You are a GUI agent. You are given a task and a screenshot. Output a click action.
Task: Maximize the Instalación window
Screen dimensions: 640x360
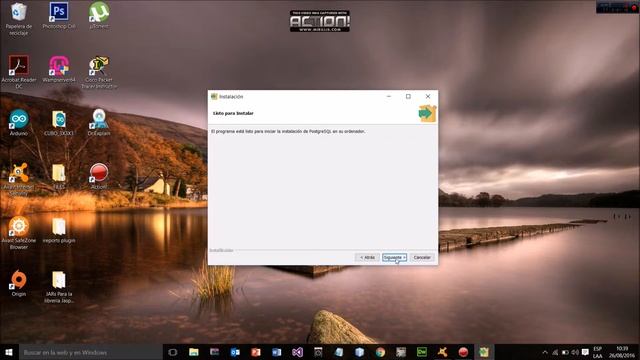click(408, 96)
